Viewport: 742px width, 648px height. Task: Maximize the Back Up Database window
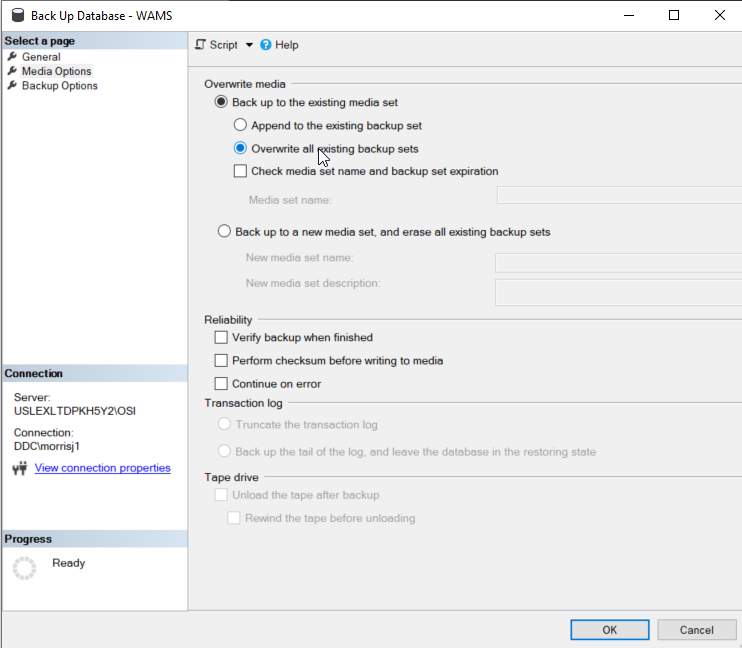674,16
